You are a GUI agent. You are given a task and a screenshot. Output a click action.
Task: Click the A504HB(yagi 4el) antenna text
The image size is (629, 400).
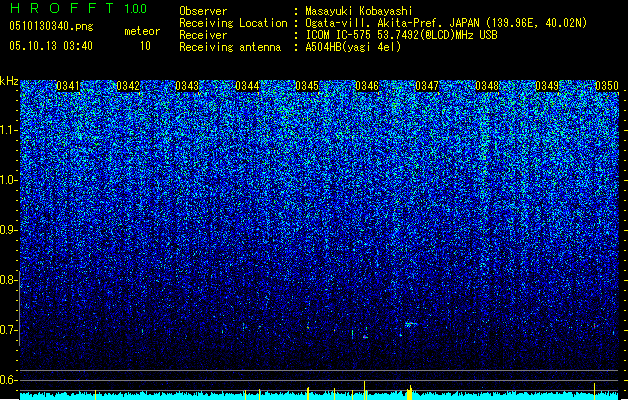click(353, 47)
